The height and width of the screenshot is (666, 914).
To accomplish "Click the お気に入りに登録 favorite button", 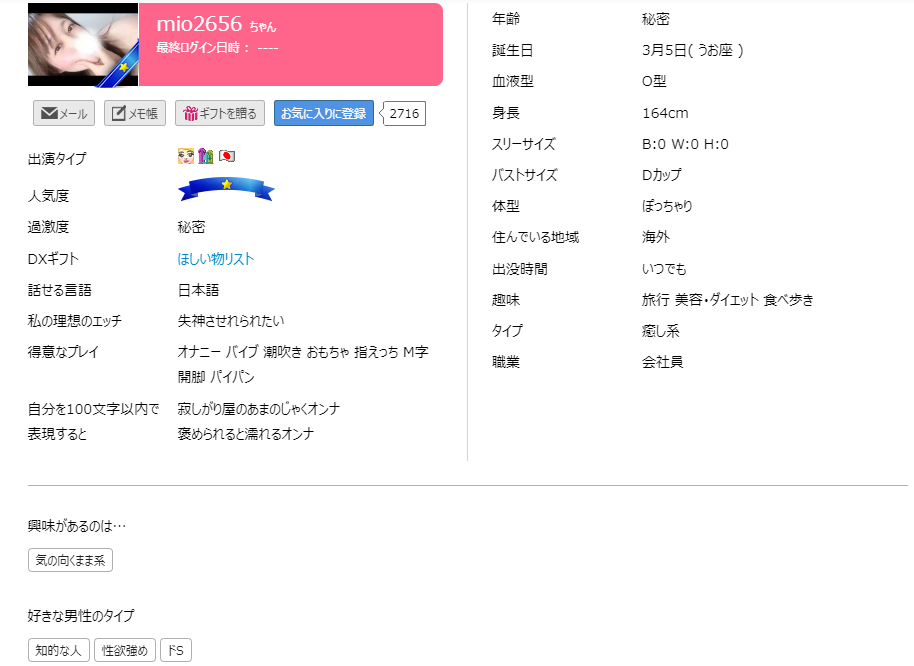I will pos(322,113).
